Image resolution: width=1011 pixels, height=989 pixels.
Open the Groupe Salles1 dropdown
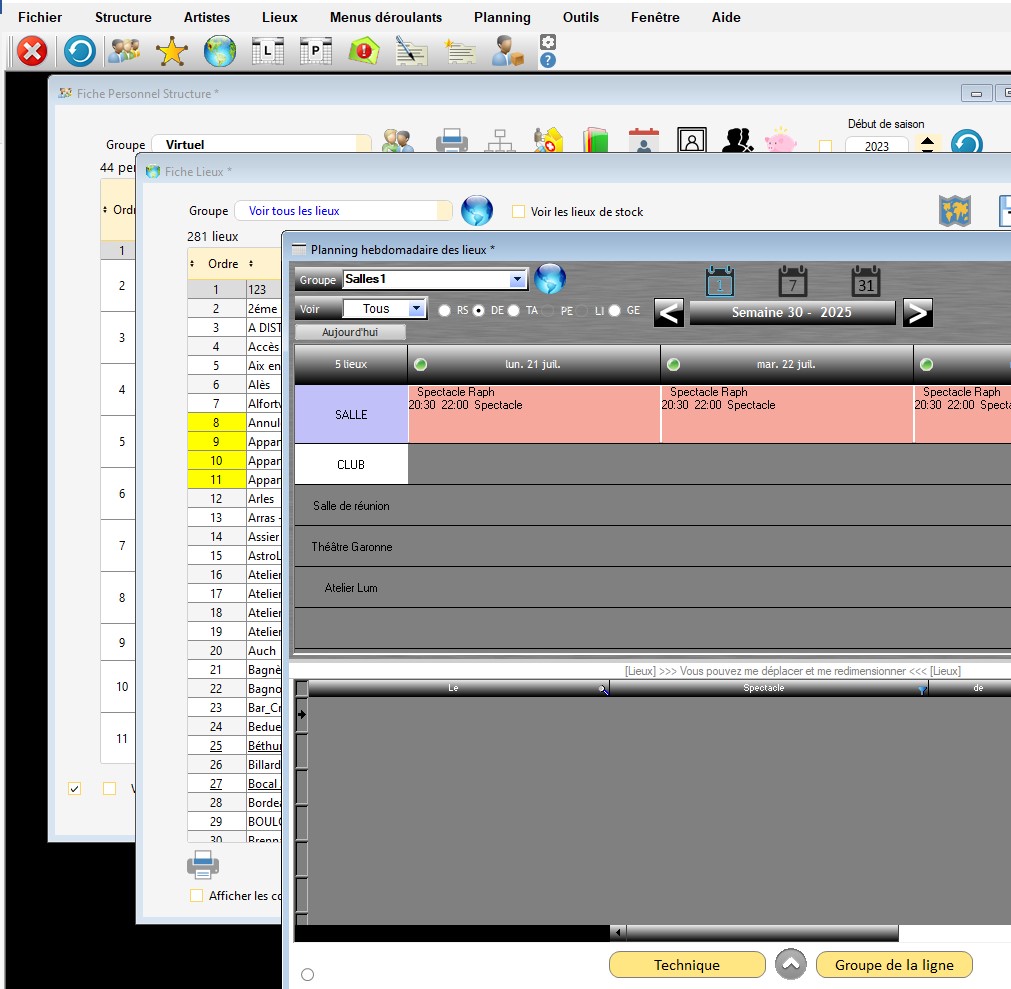(517, 280)
